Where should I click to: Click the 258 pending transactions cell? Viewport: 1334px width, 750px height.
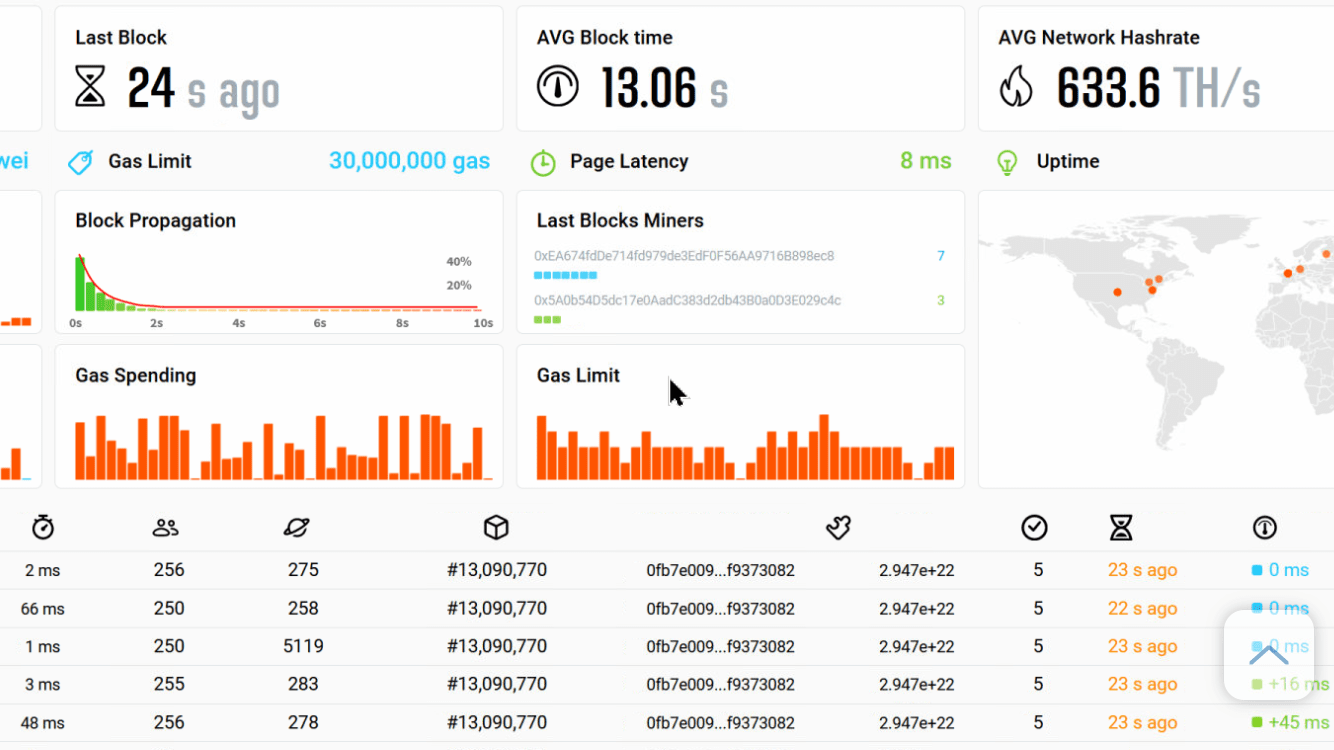tap(303, 608)
